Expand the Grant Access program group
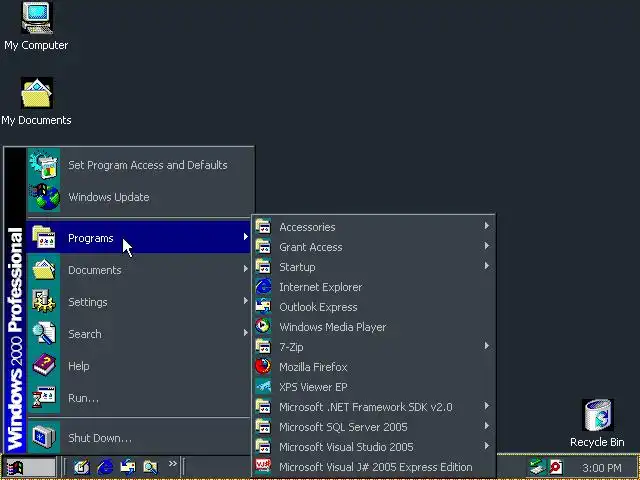The image size is (640, 480). [x=373, y=247]
